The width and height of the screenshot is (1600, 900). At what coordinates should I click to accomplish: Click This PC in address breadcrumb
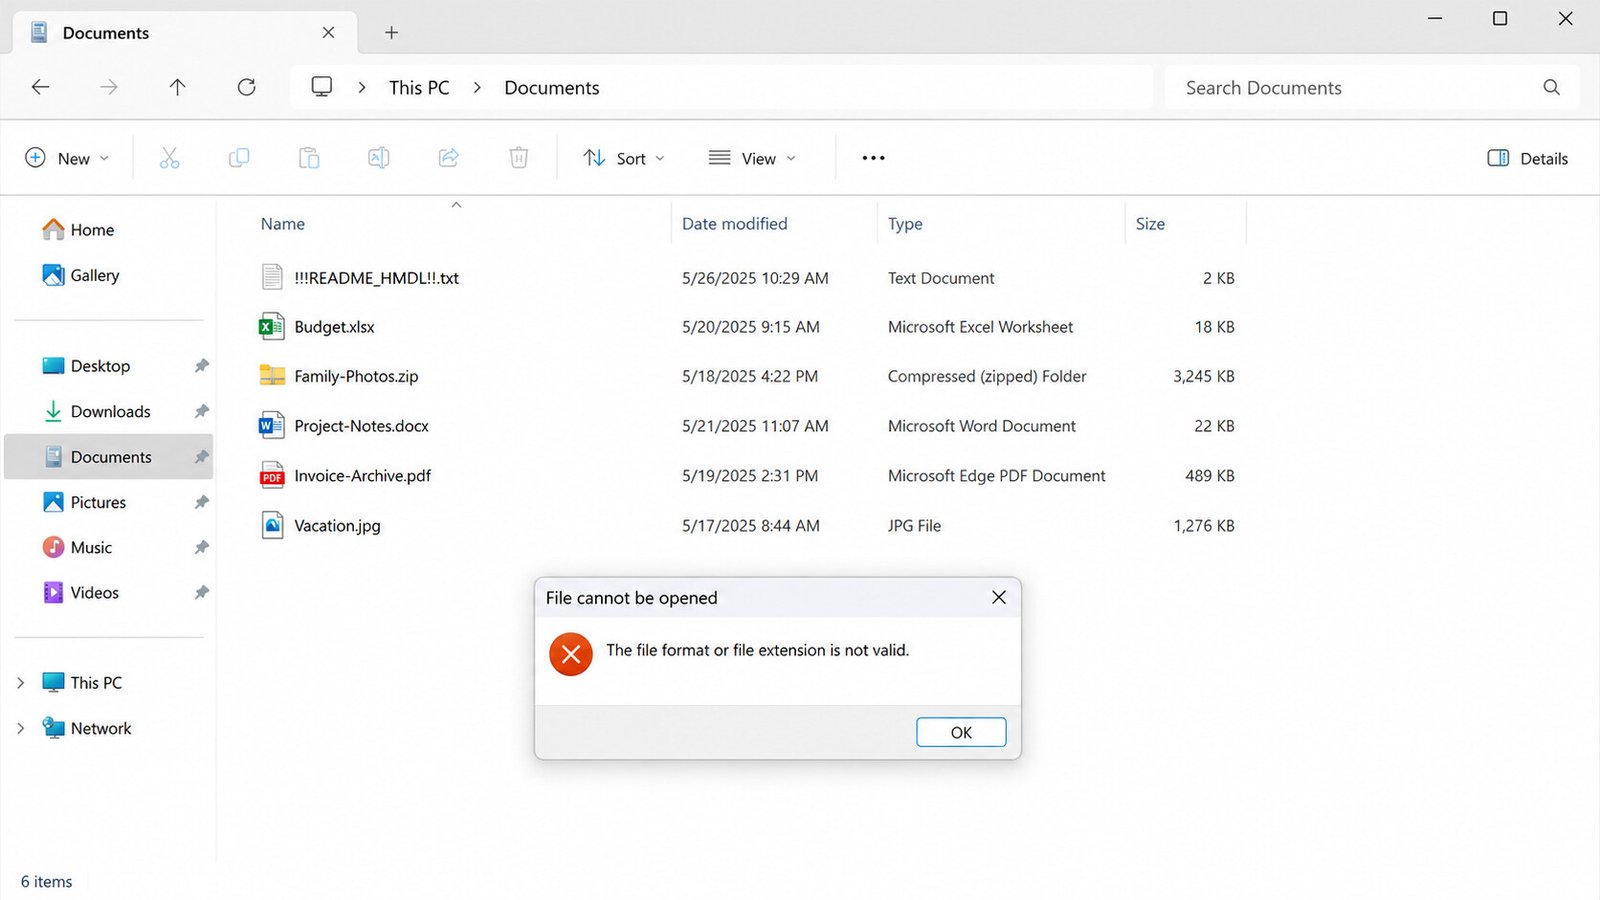[x=419, y=88]
